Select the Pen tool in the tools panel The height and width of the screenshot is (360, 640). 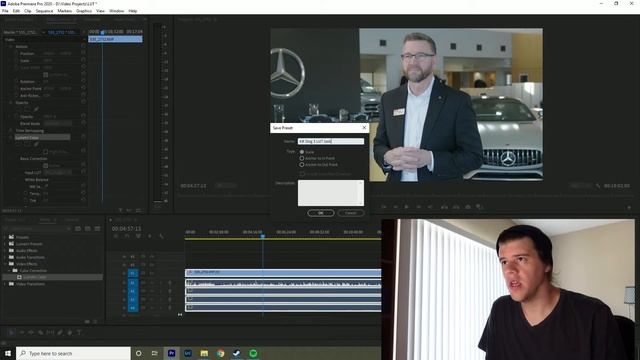tap(60, 332)
